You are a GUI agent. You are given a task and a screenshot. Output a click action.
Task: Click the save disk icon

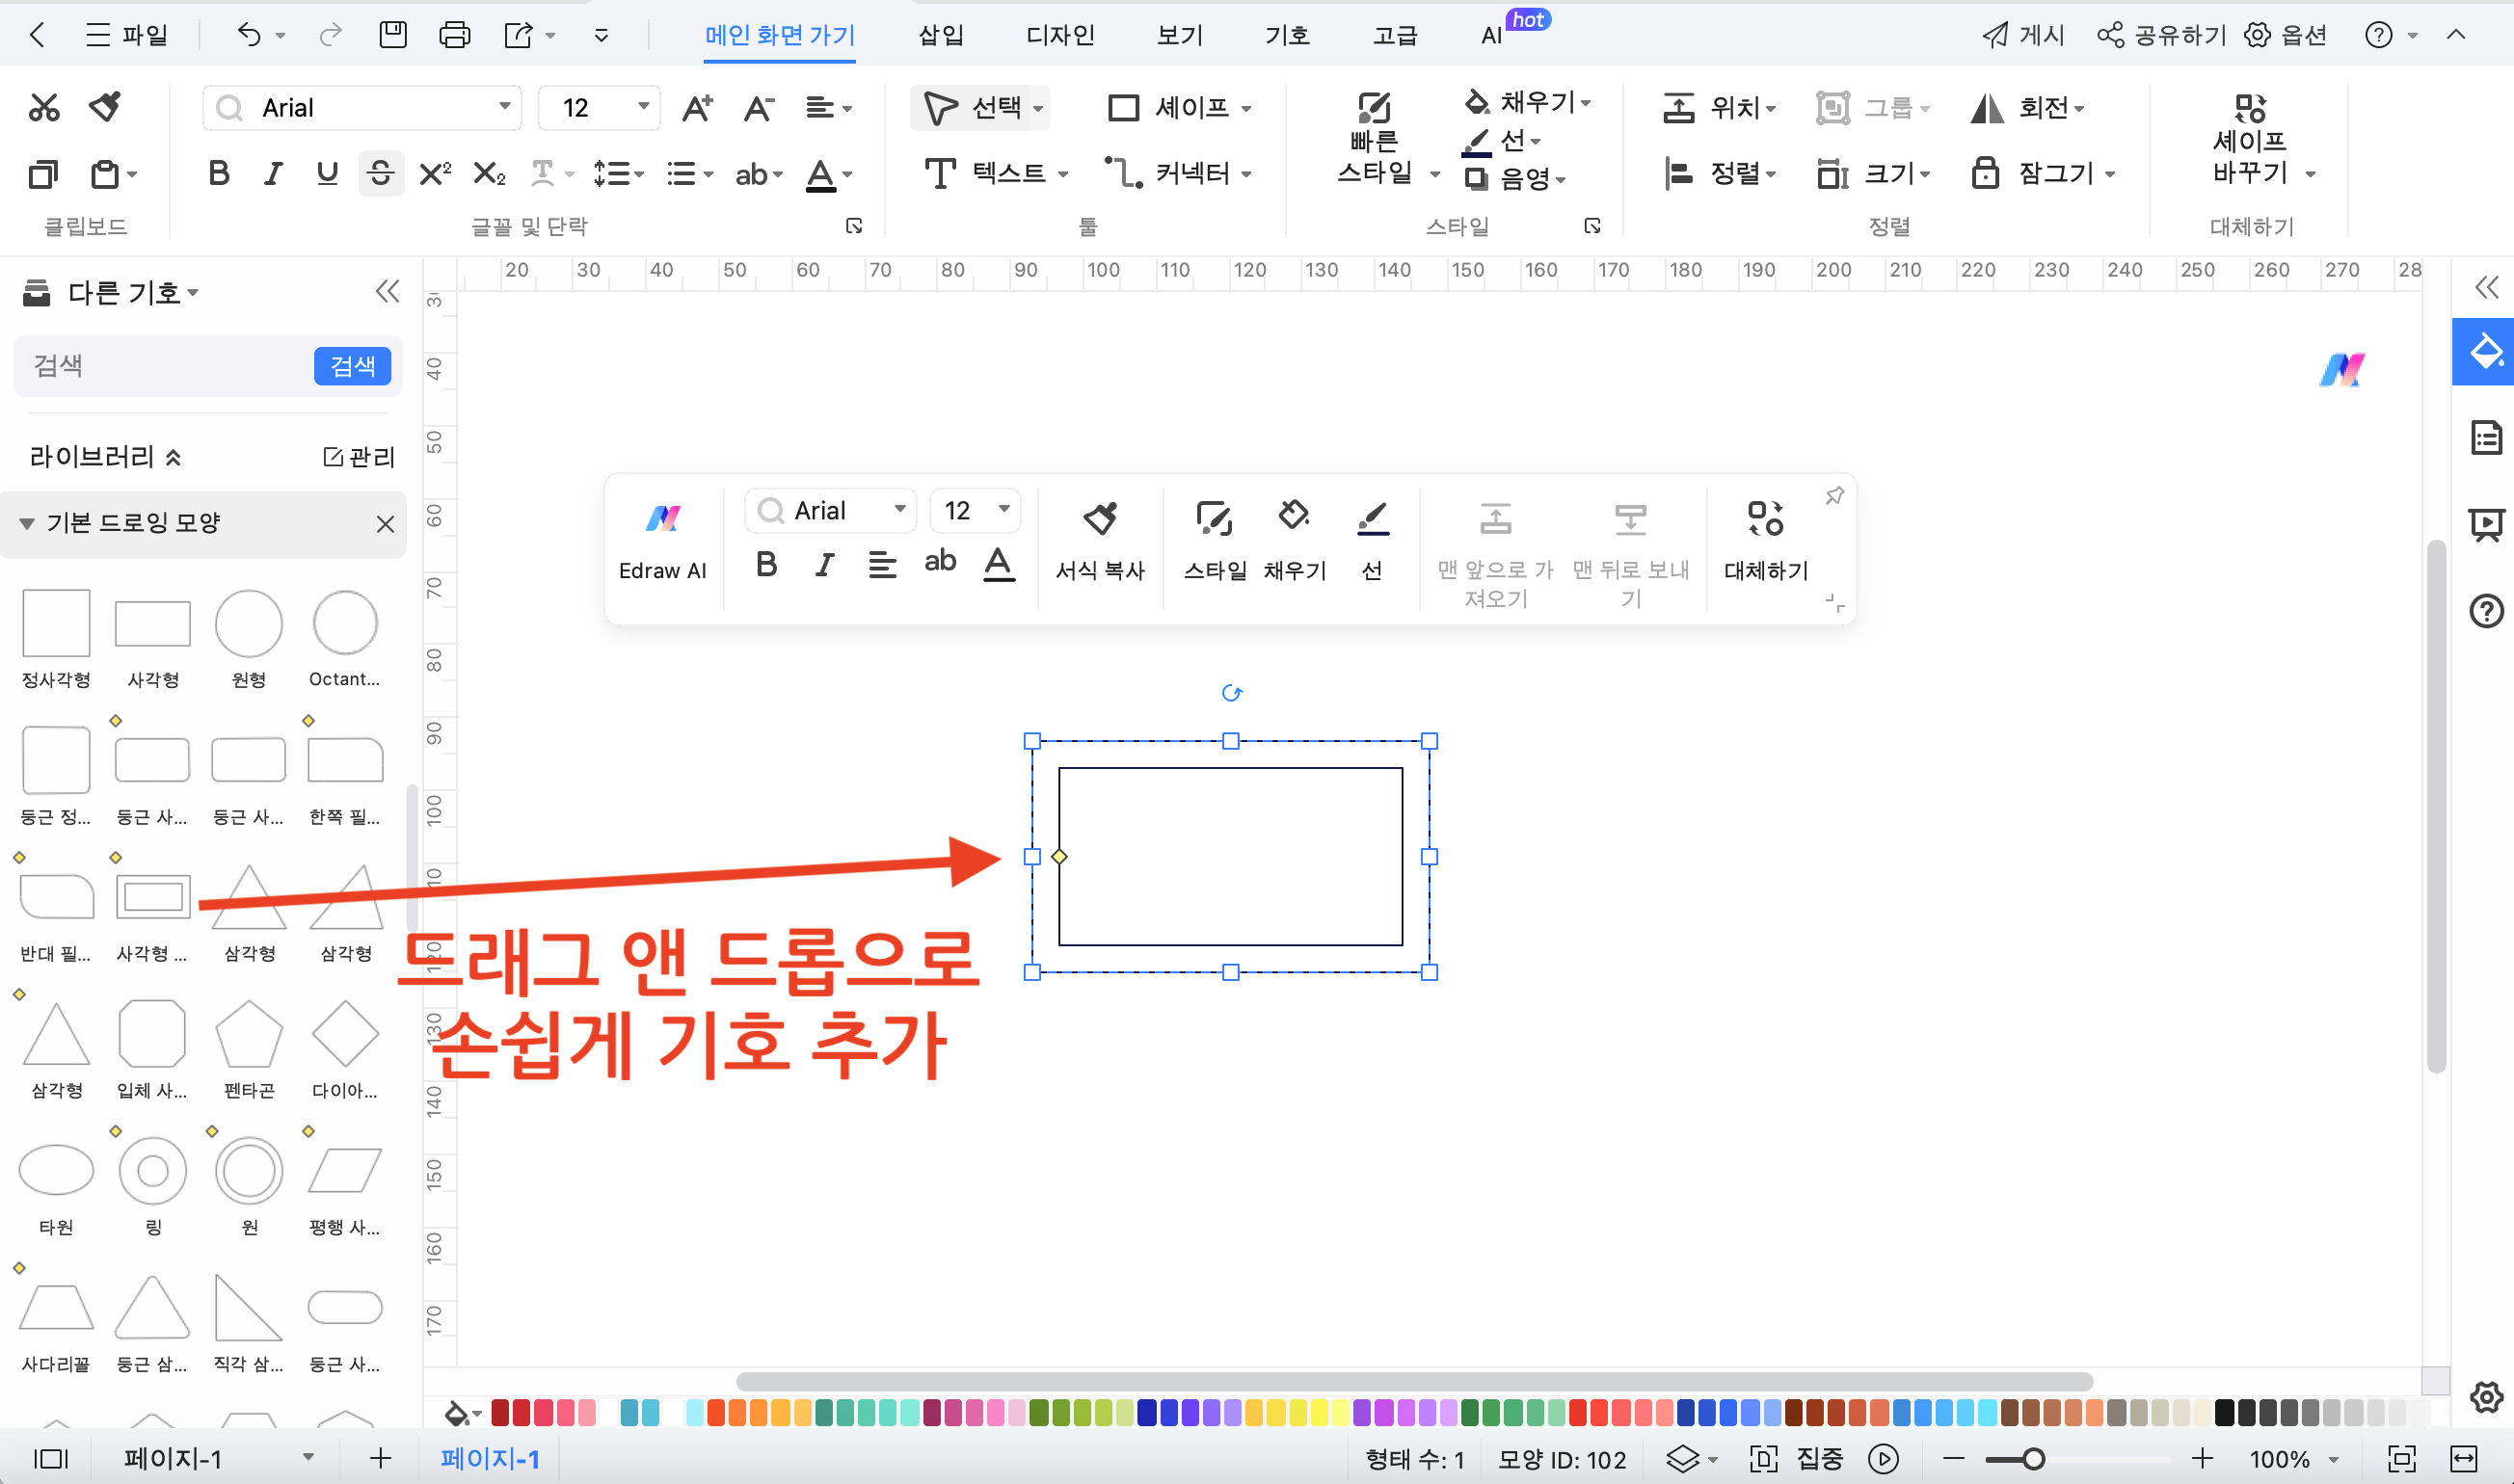(393, 36)
